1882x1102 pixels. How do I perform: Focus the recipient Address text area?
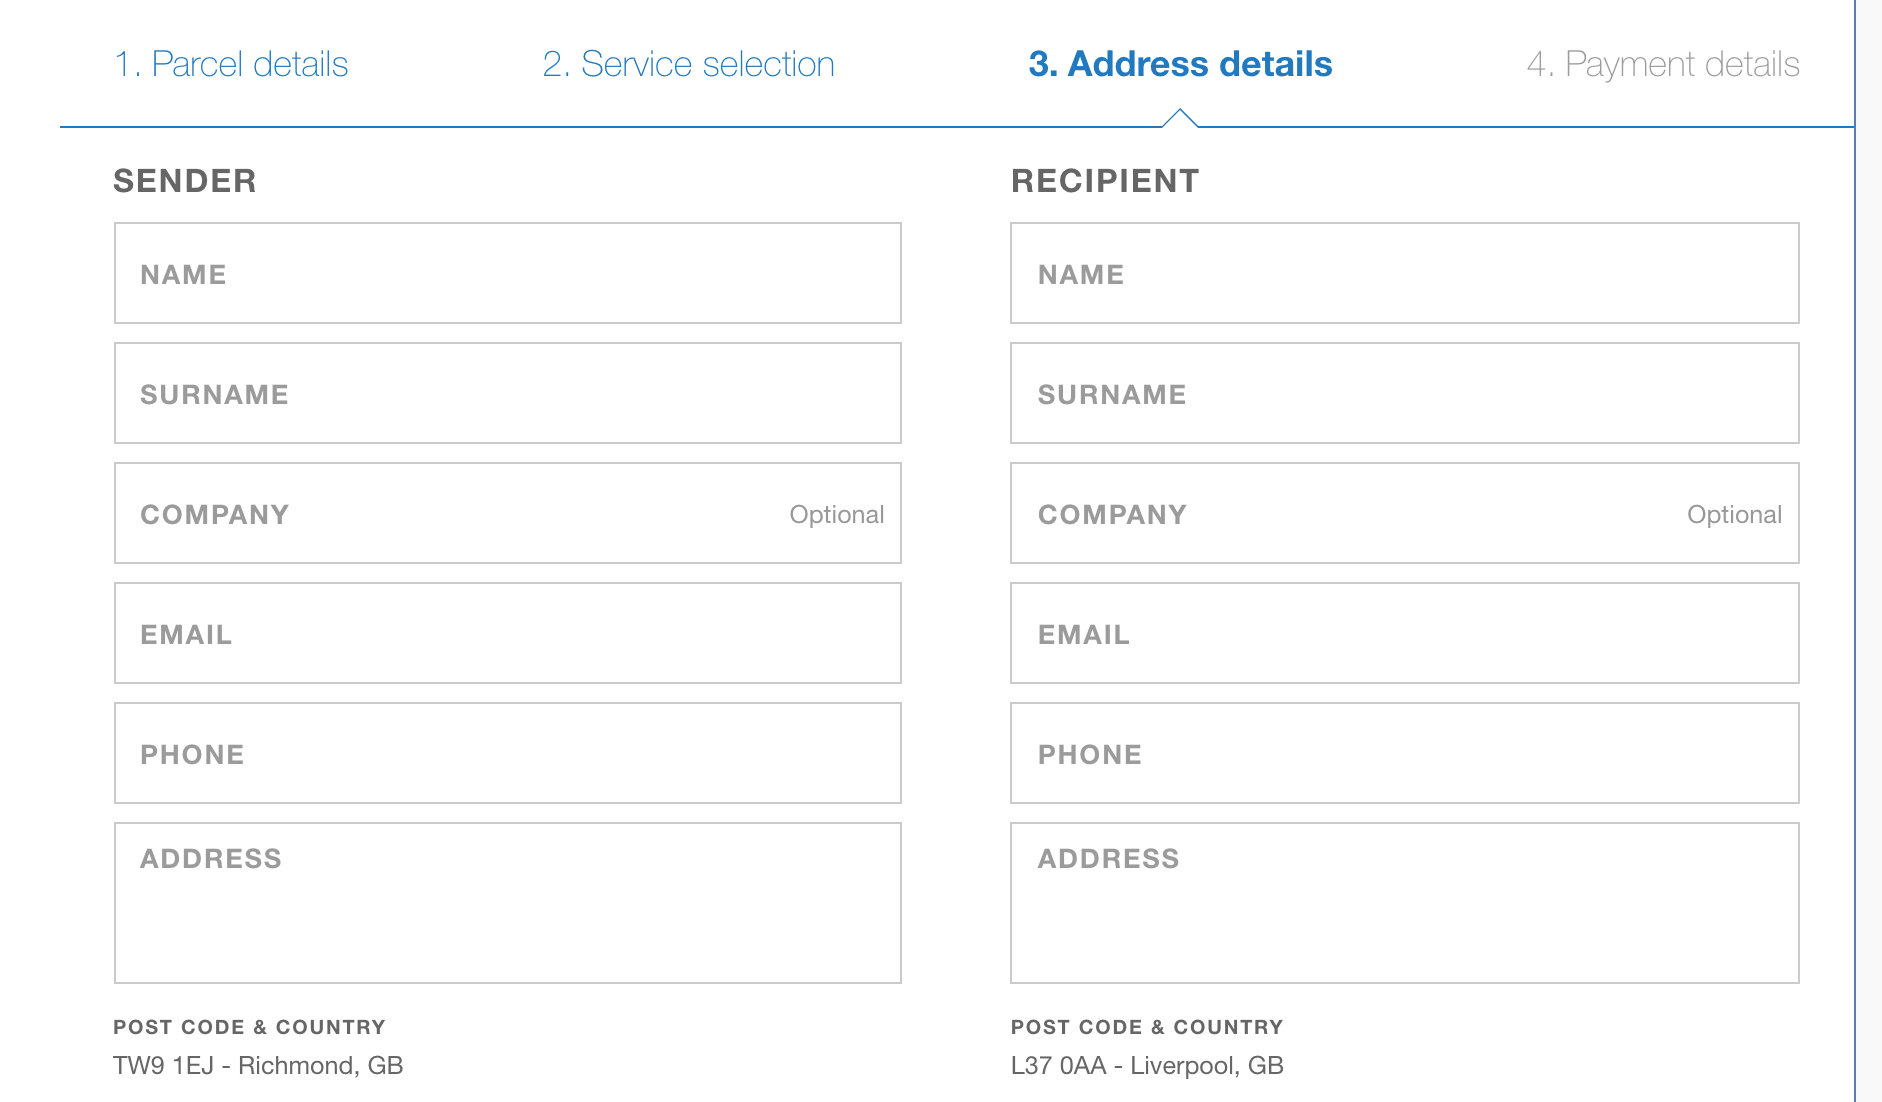[1405, 903]
